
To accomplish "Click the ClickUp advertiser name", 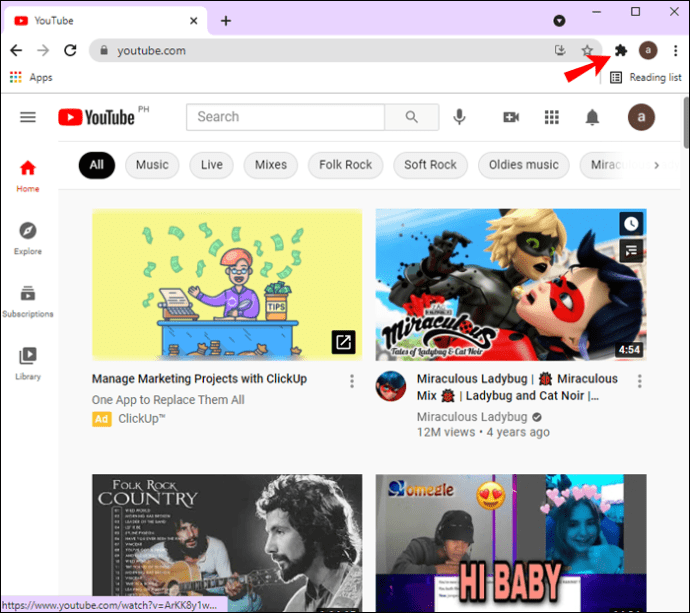I will coord(142,418).
